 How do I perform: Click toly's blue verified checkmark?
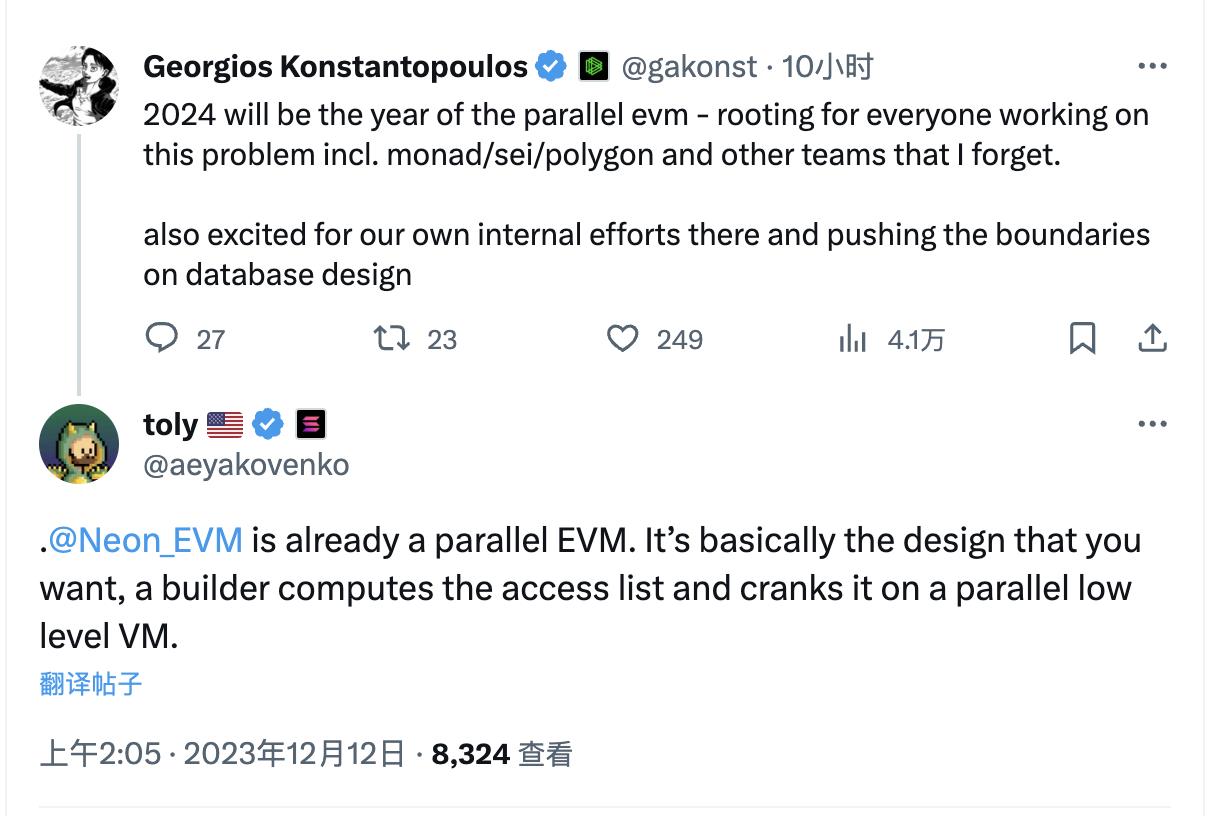tap(267, 425)
